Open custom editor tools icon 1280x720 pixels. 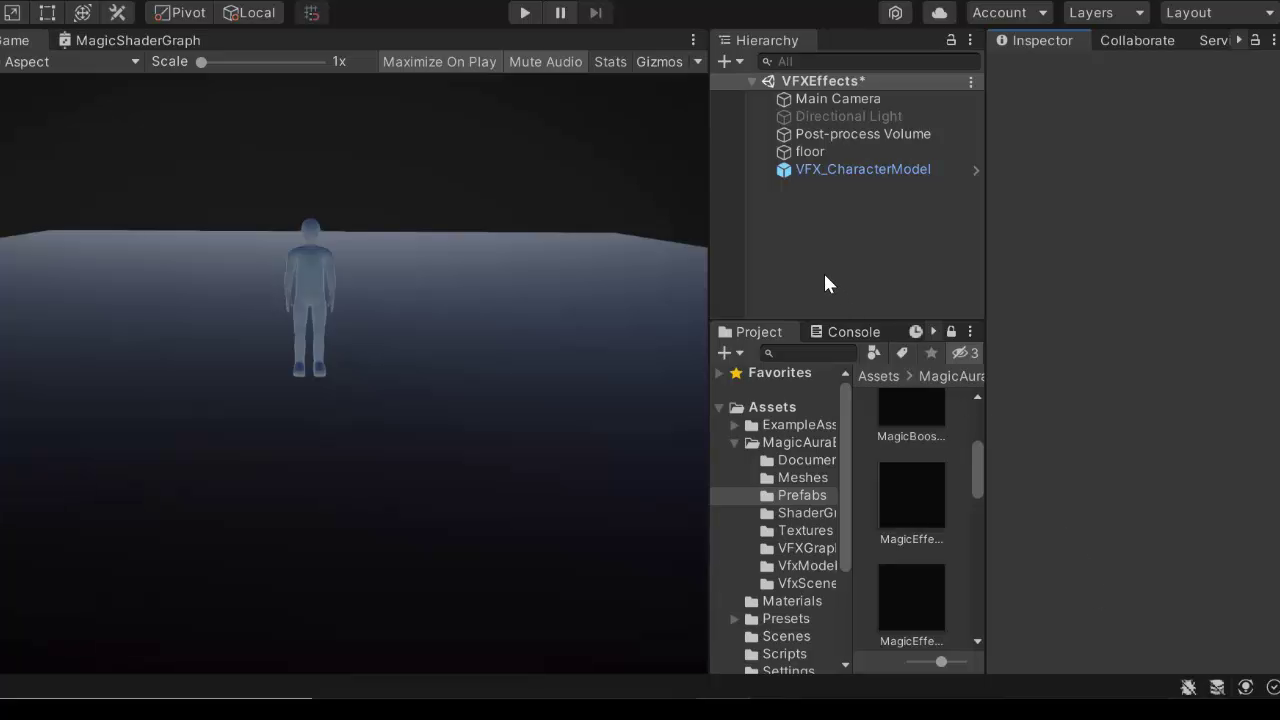pos(117,13)
